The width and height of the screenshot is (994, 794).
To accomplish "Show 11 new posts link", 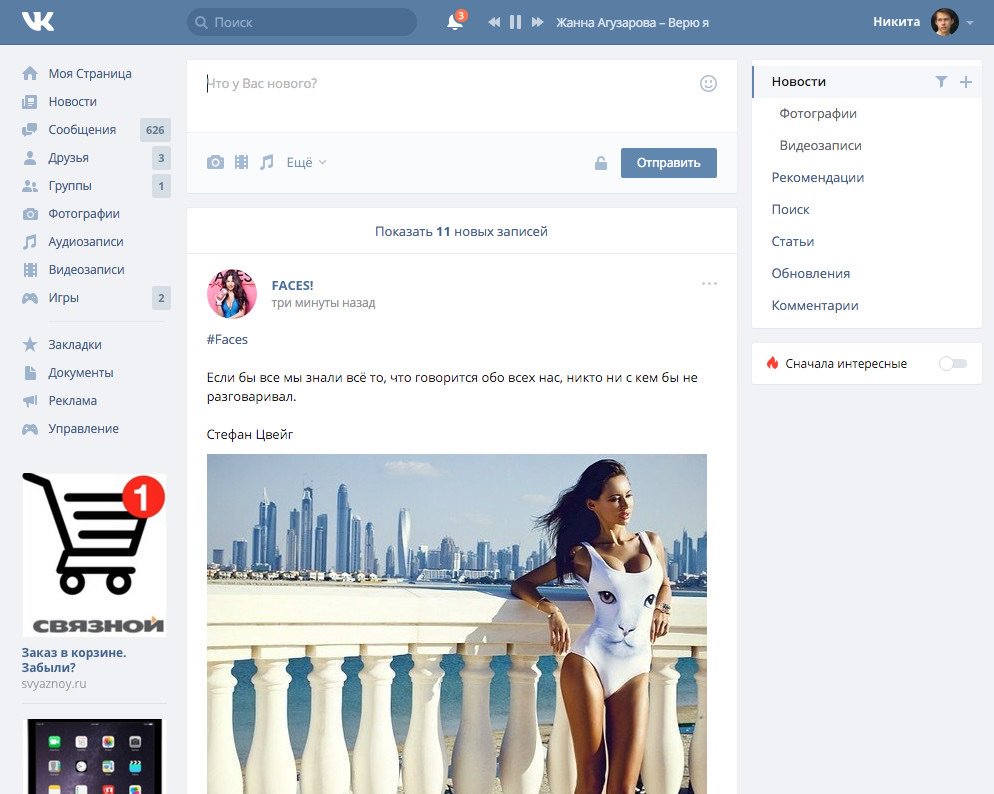I will click(461, 231).
